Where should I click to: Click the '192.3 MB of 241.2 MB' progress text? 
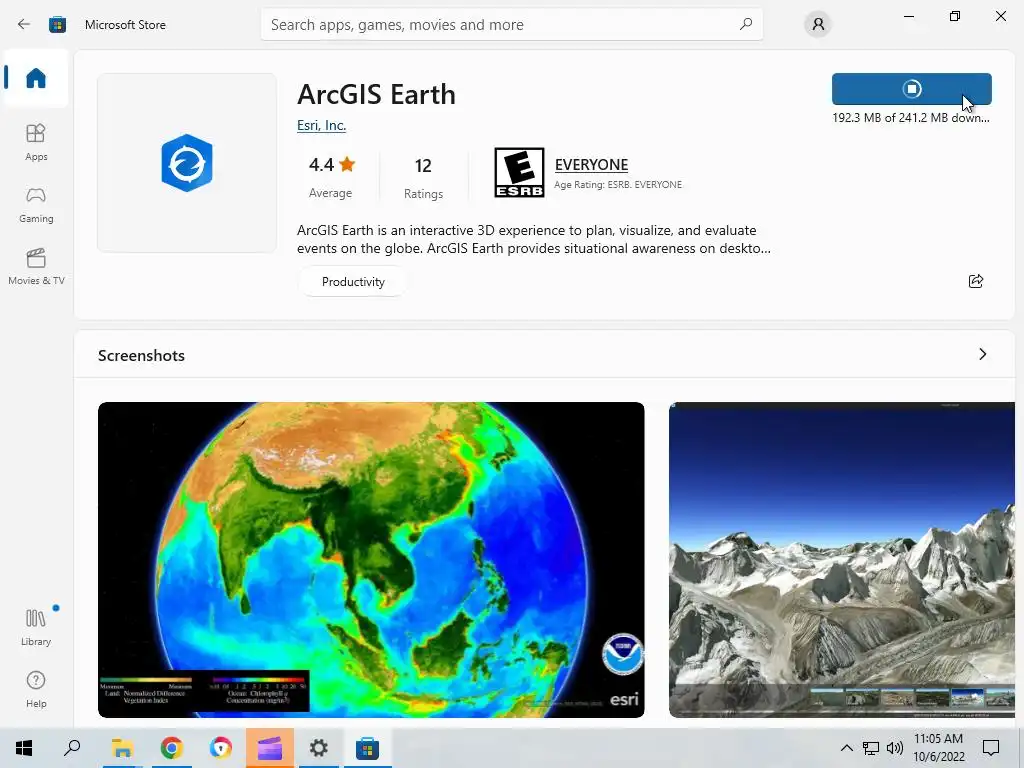pyautogui.click(x=910, y=118)
